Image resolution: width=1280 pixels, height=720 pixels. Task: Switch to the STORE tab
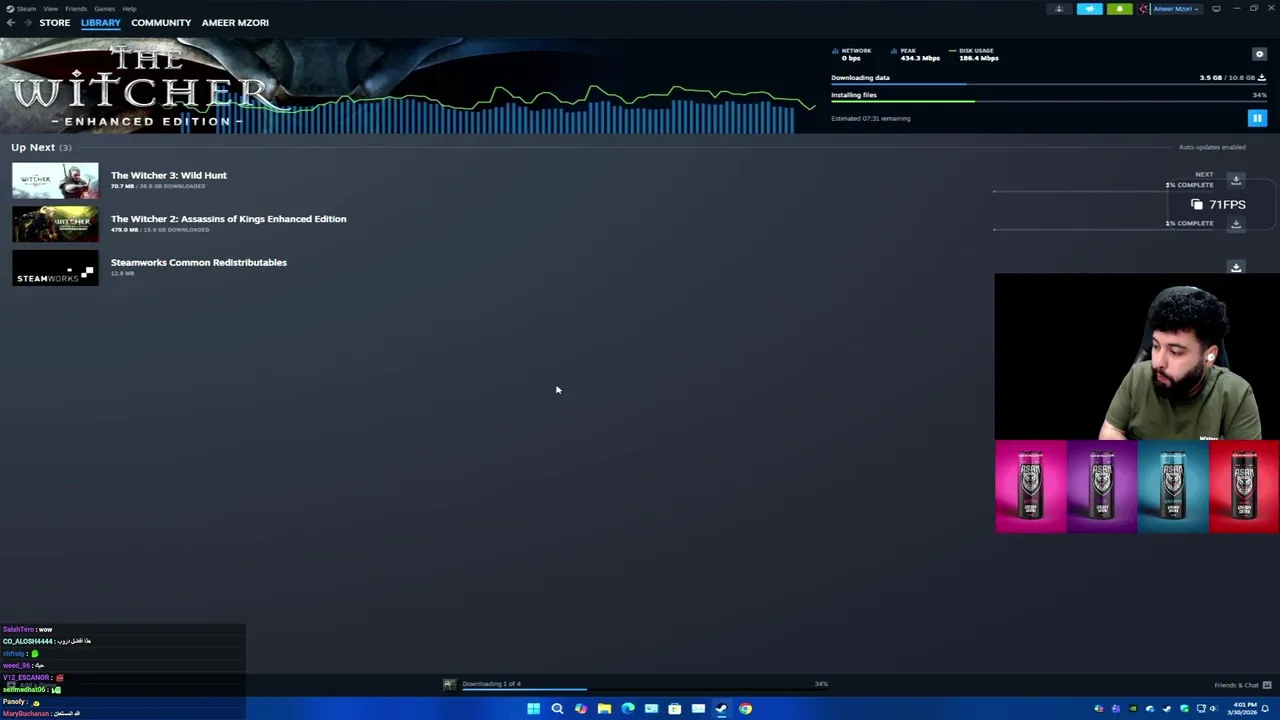point(55,22)
